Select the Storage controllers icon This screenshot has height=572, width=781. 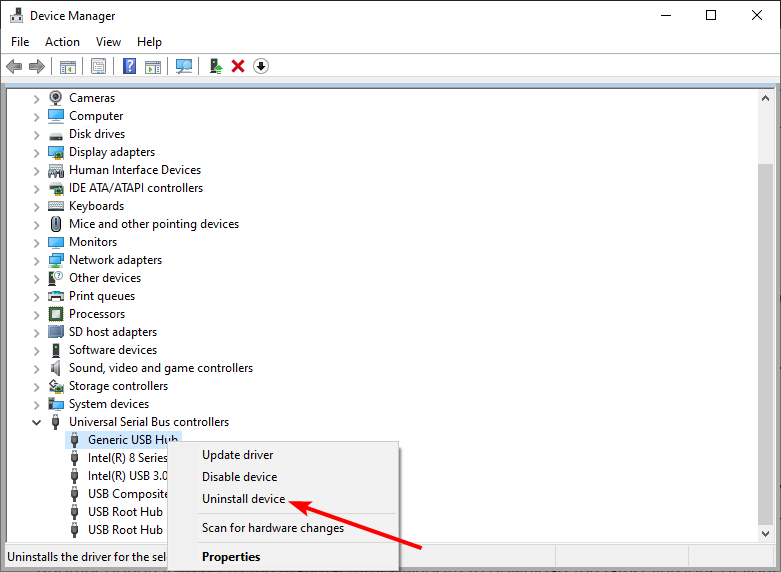tap(56, 386)
